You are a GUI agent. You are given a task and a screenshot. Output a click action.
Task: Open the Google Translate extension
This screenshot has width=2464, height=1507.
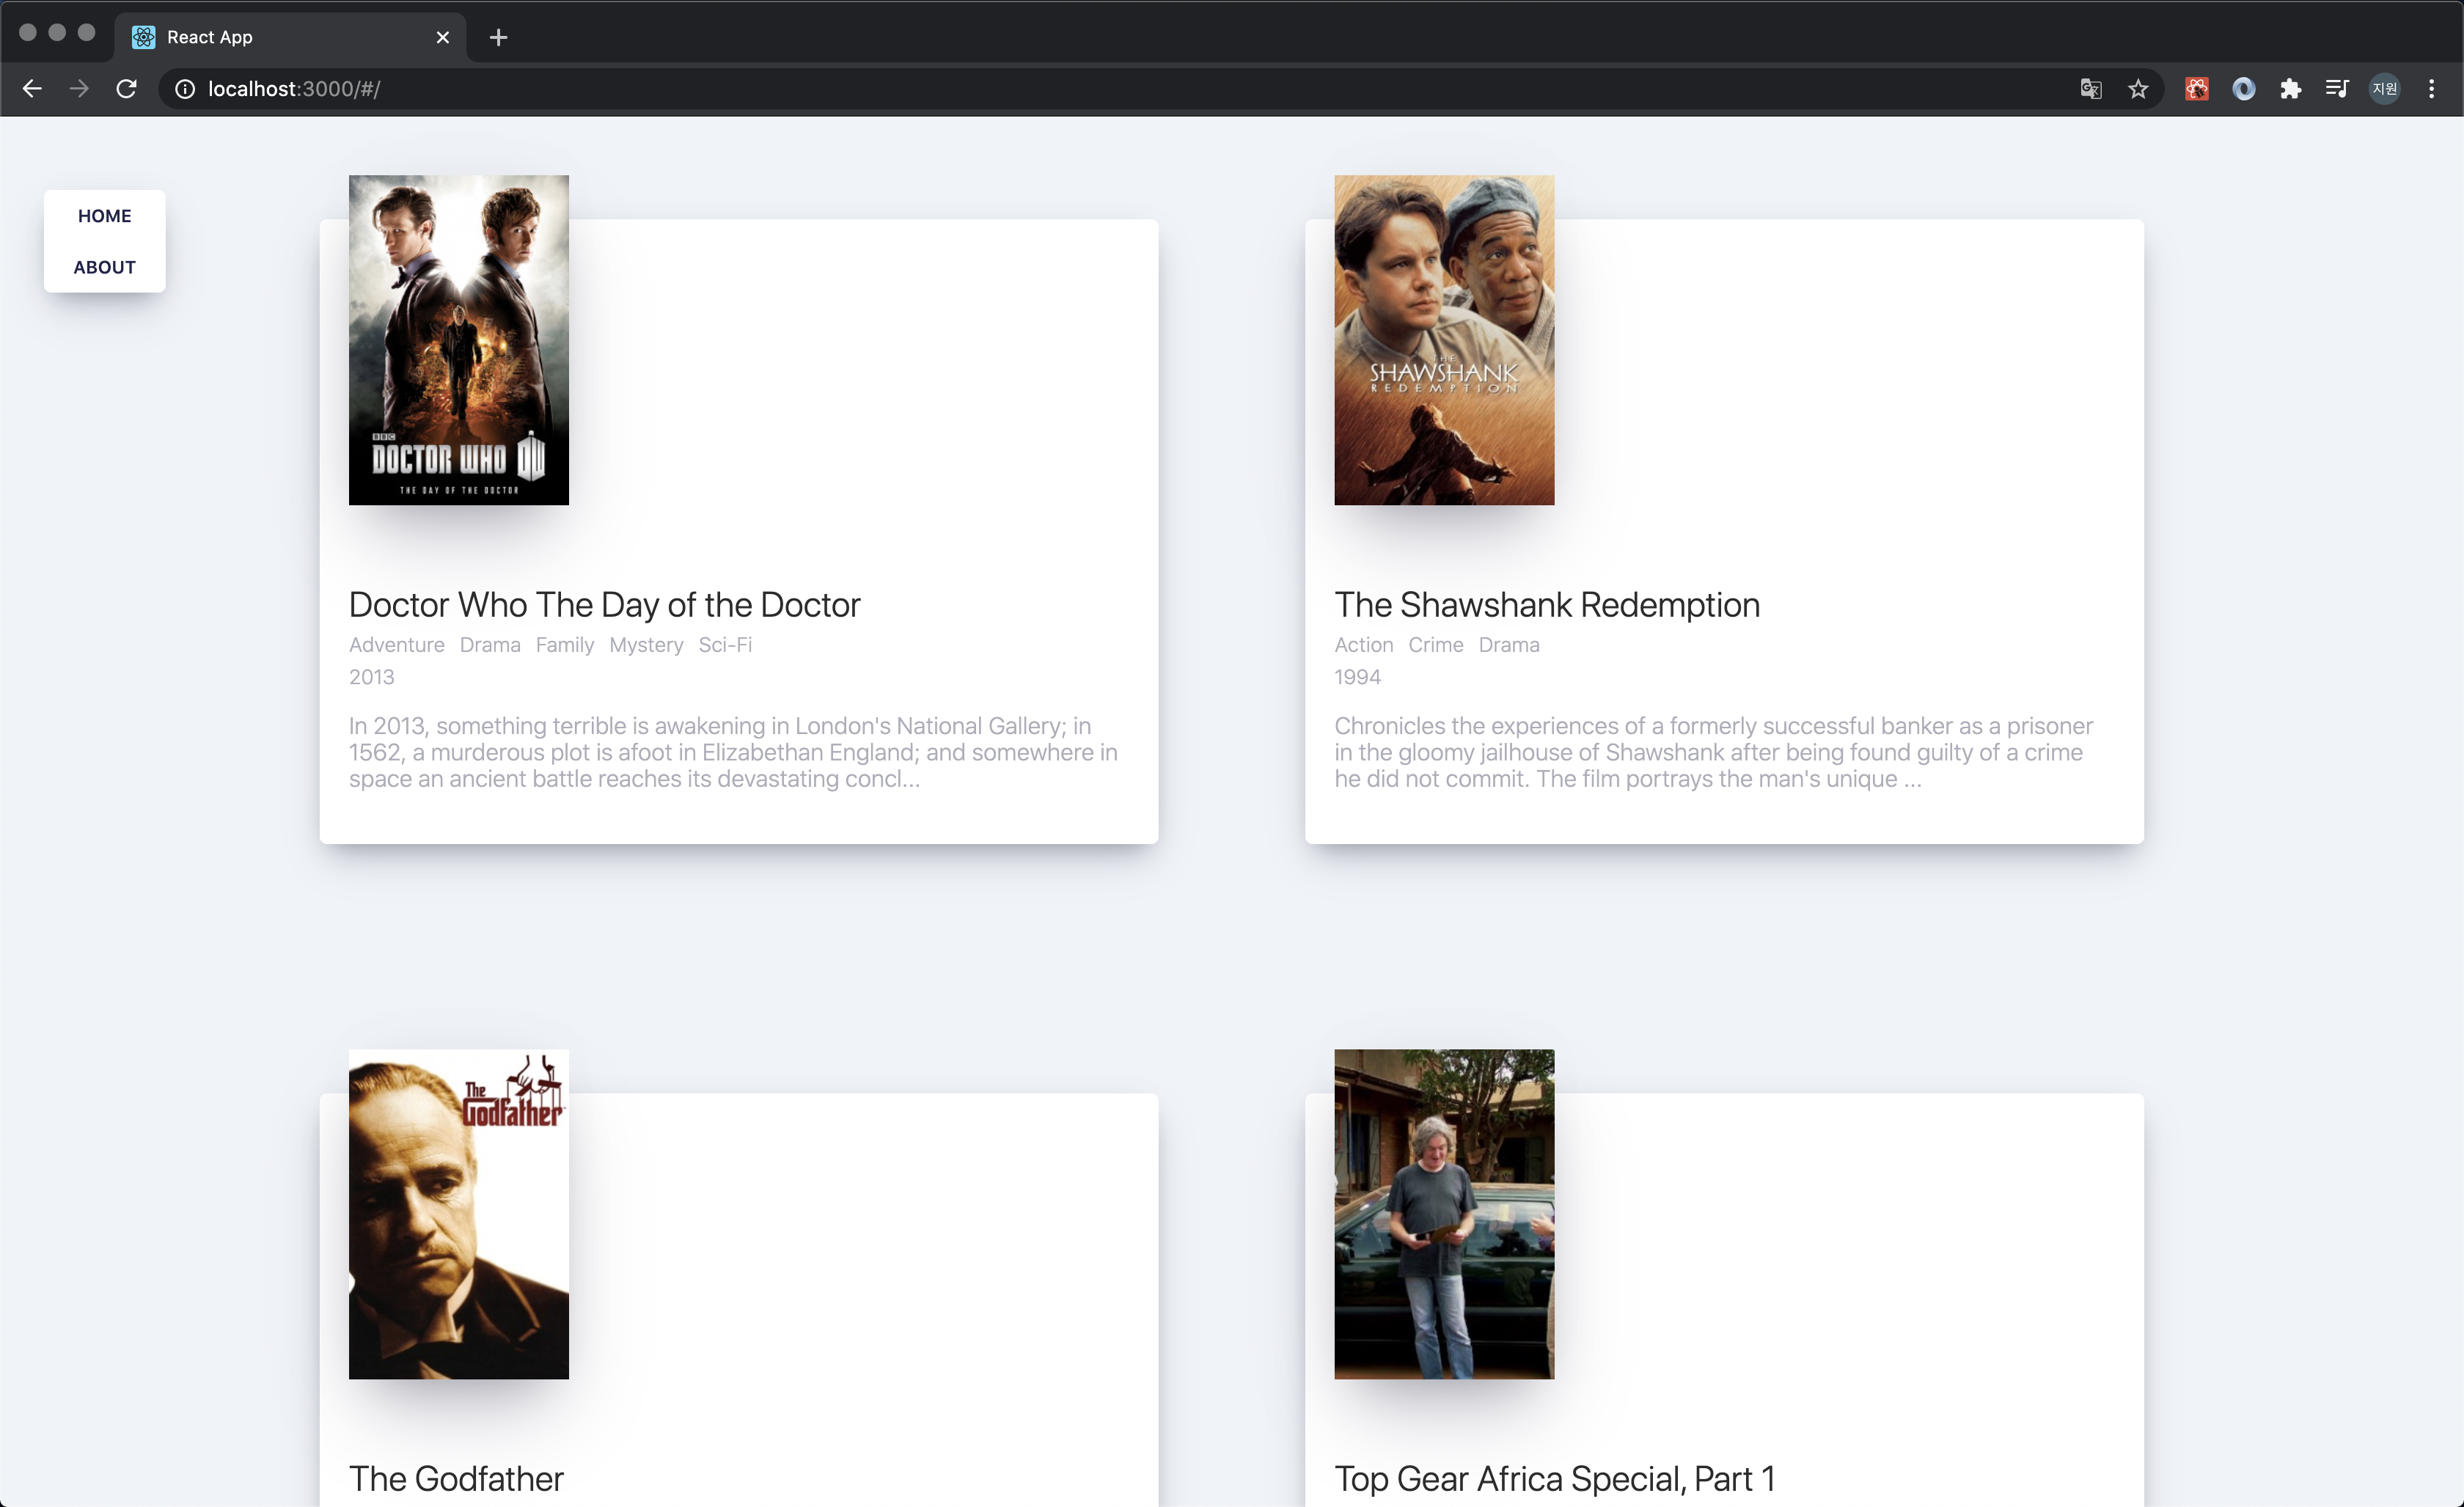click(2089, 88)
